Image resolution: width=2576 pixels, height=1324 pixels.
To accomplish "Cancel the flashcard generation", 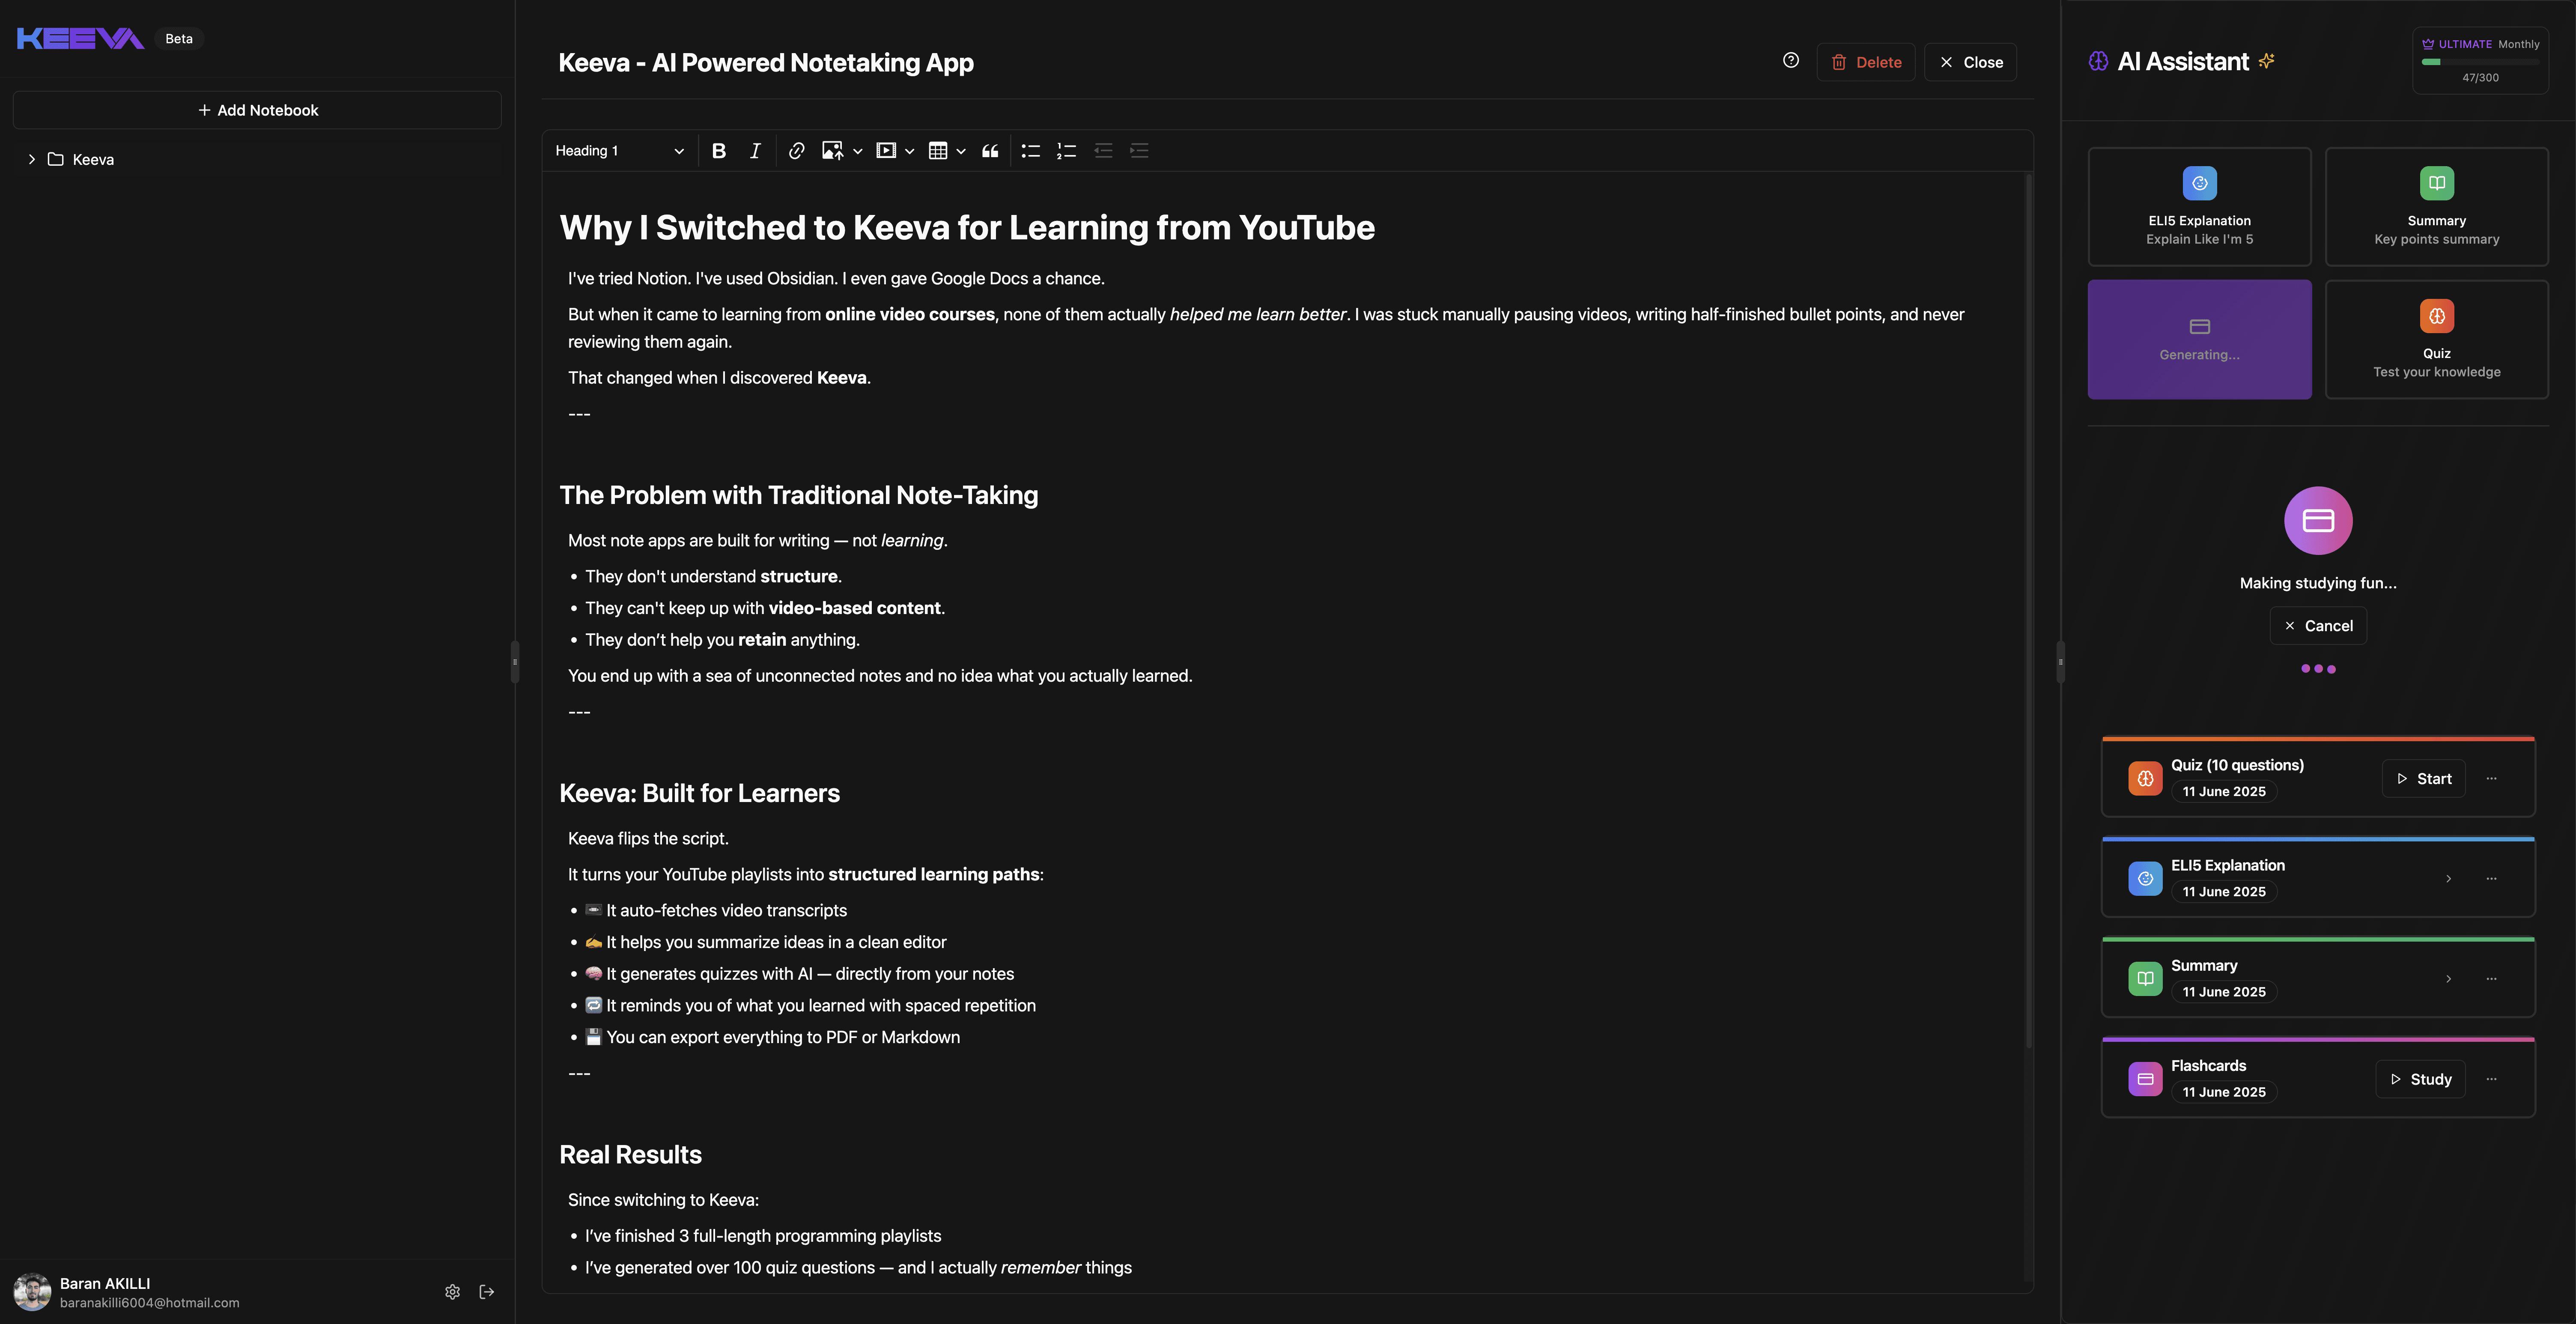I will pos(2318,626).
